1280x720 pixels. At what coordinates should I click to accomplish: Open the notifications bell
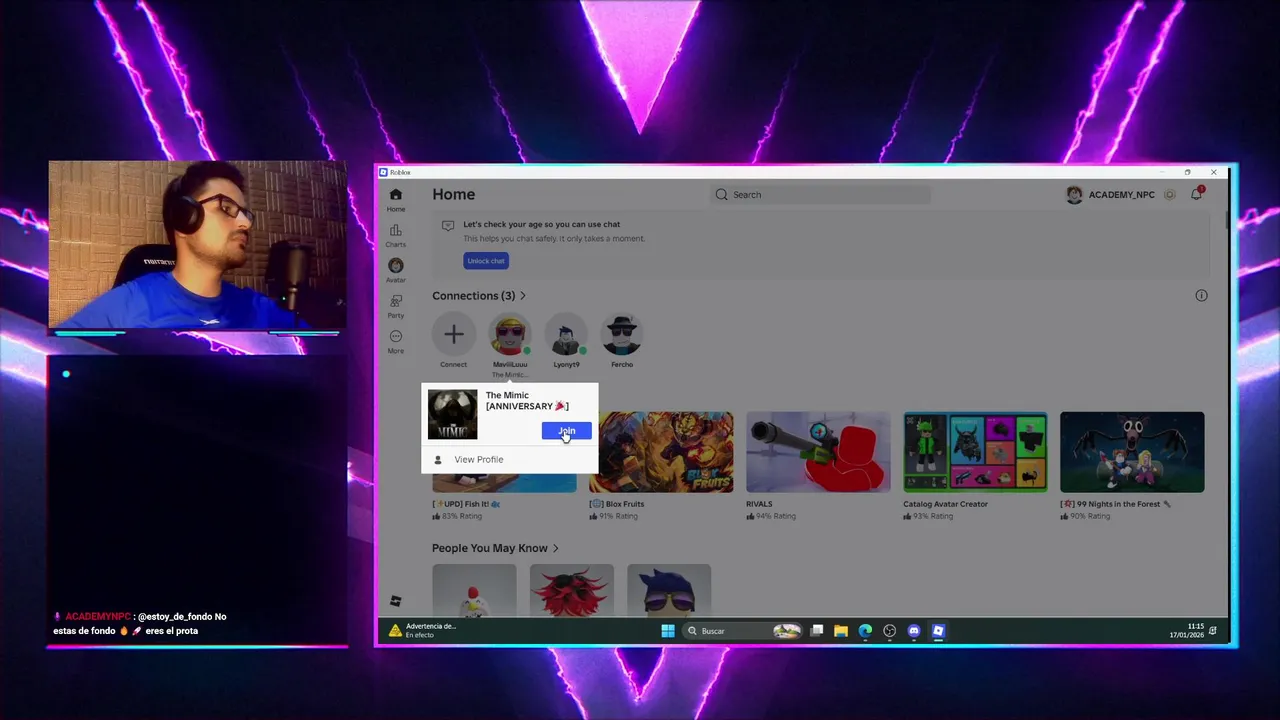[1196, 194]
